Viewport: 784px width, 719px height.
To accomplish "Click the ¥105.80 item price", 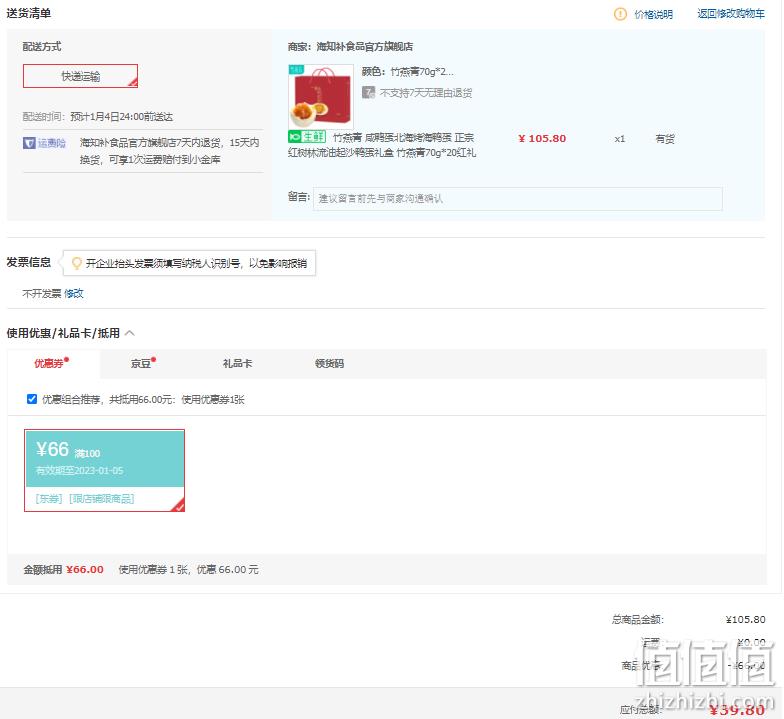I will (x=542, y=138).
